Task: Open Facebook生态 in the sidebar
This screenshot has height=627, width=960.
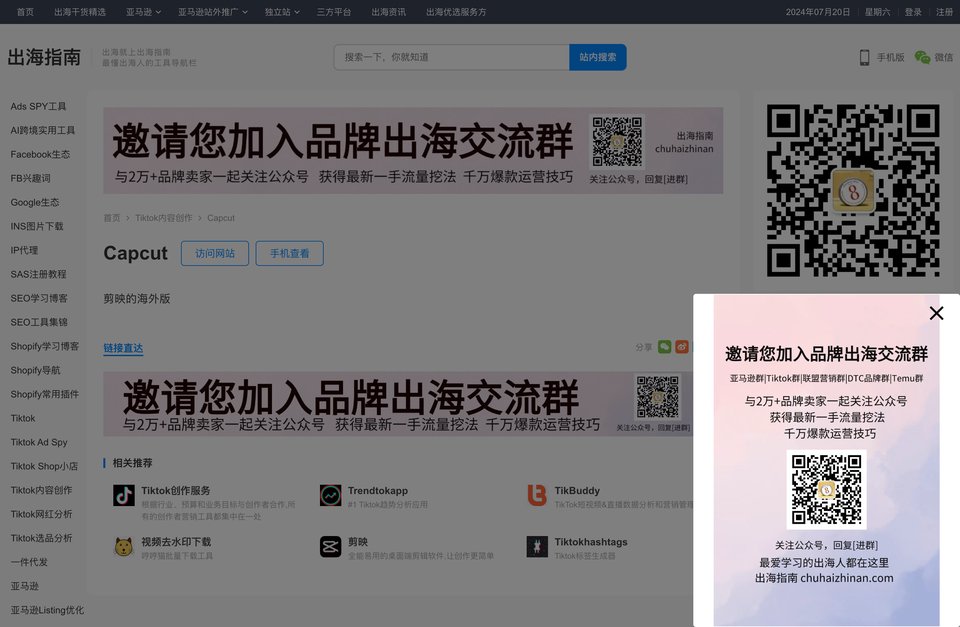Action: point(40,154)
